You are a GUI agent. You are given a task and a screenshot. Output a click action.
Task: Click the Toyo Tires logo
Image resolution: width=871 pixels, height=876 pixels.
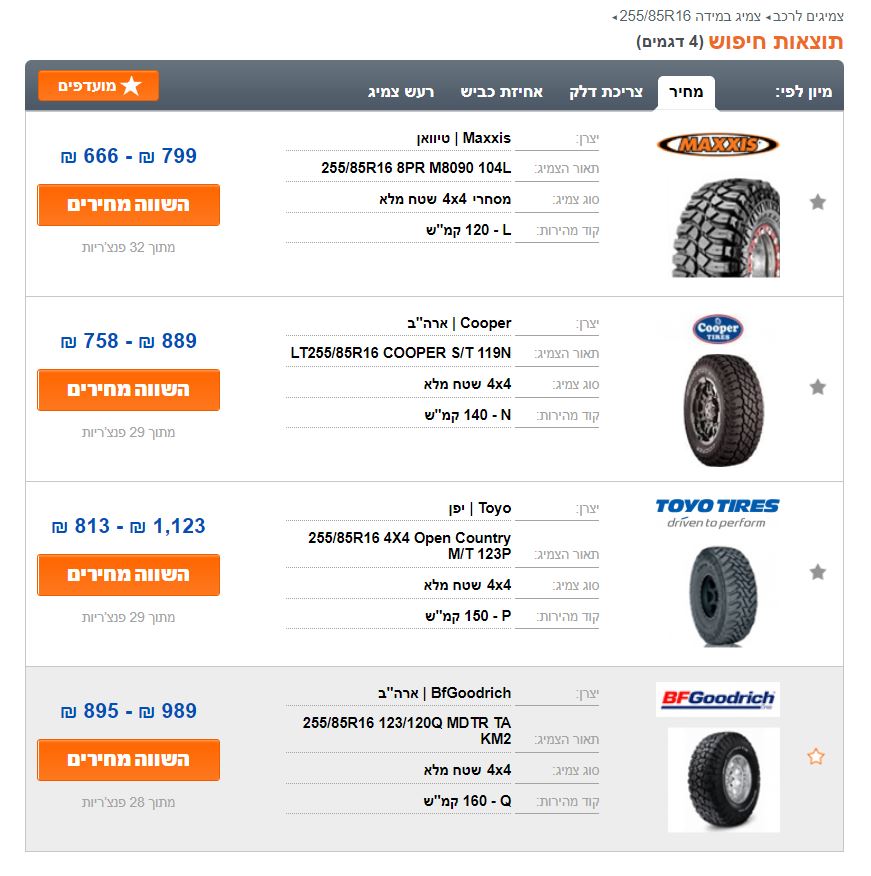[x=717, y=513]
